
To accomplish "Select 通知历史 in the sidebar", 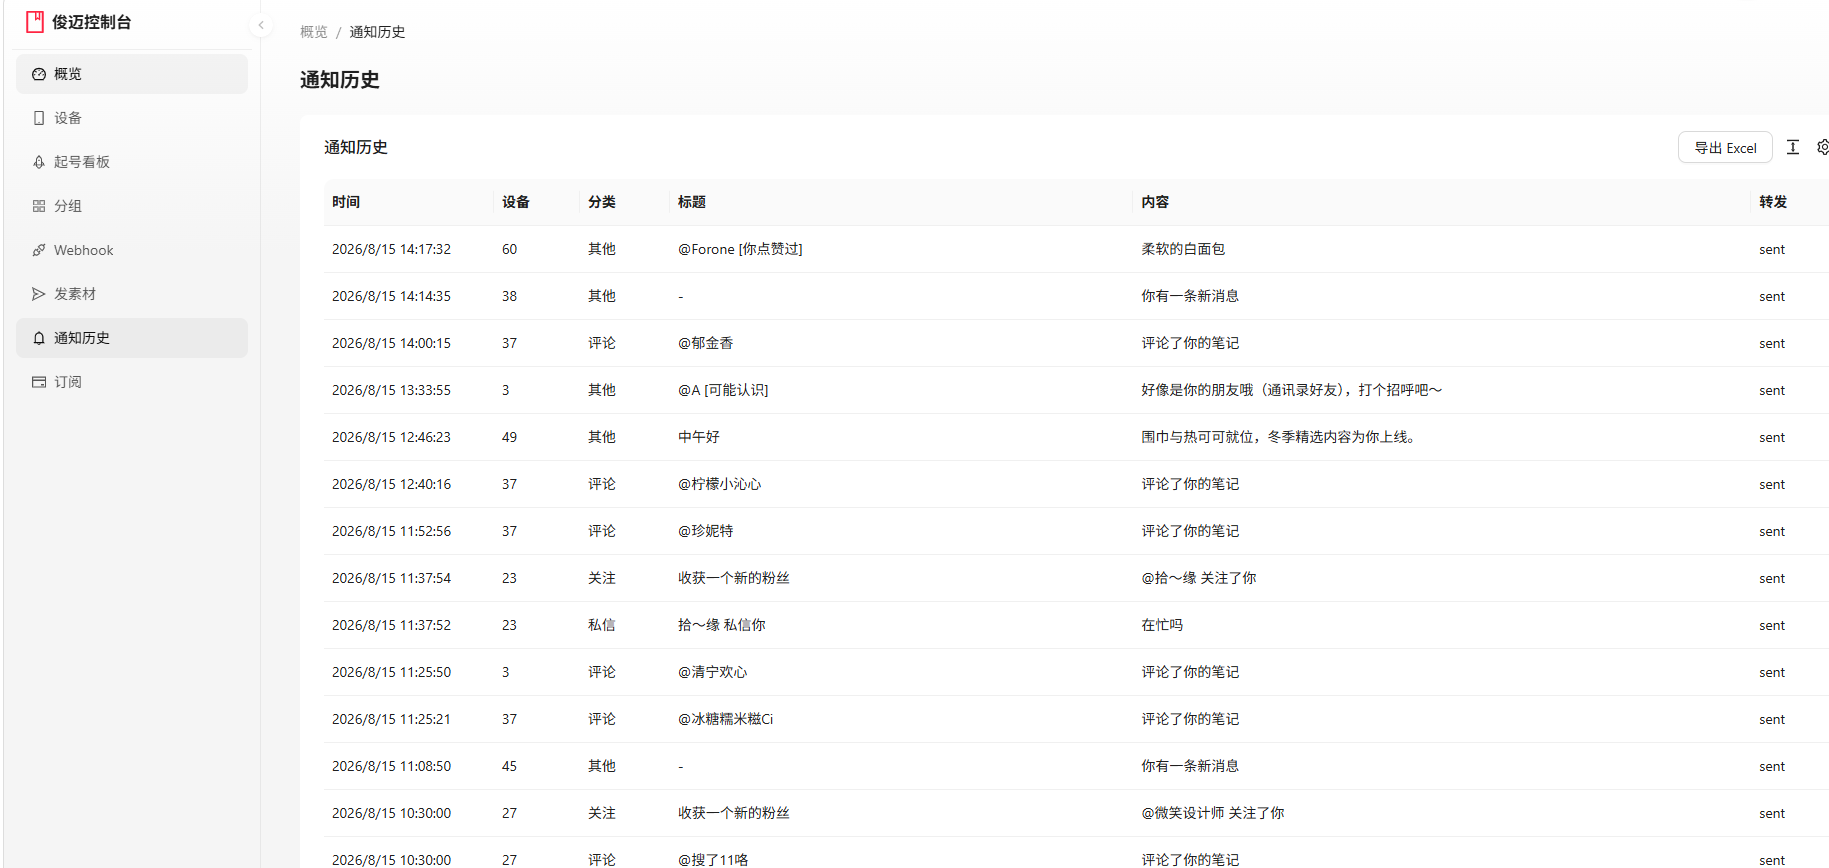I will tap(132, 338).
